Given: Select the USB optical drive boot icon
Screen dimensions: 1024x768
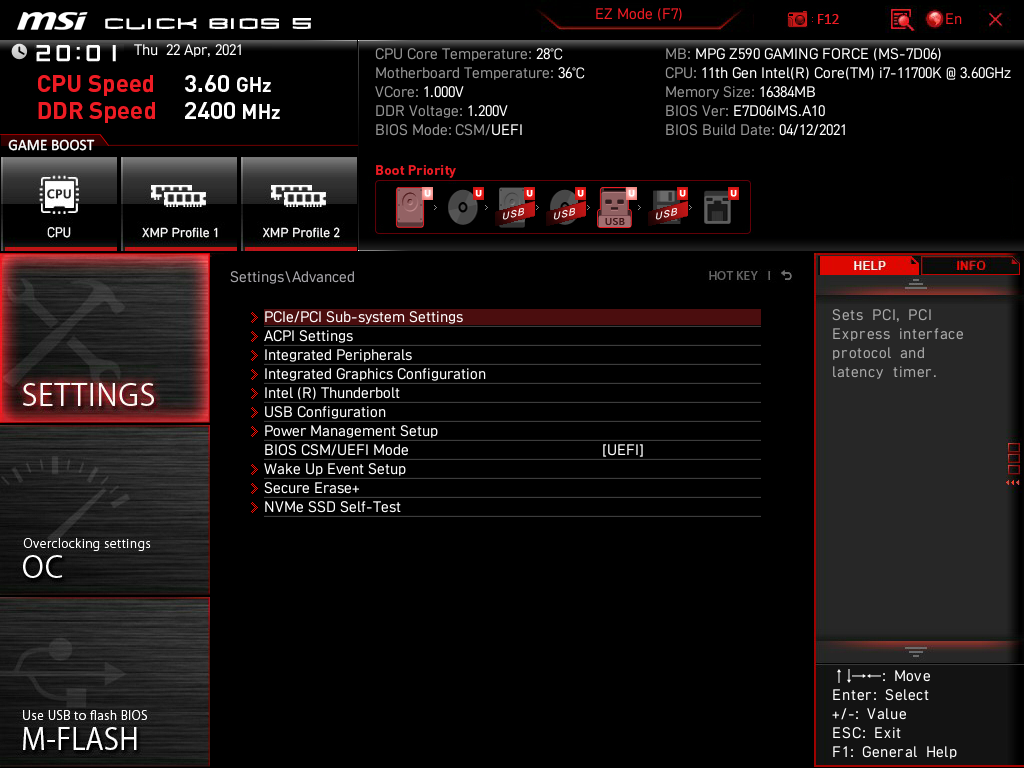Looking at the screenshot, I should point(566,207).
